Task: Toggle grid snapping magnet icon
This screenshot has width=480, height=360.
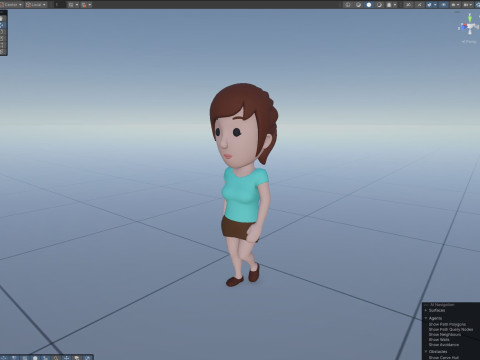Action: pyautogui.click(x=84, y=5)
